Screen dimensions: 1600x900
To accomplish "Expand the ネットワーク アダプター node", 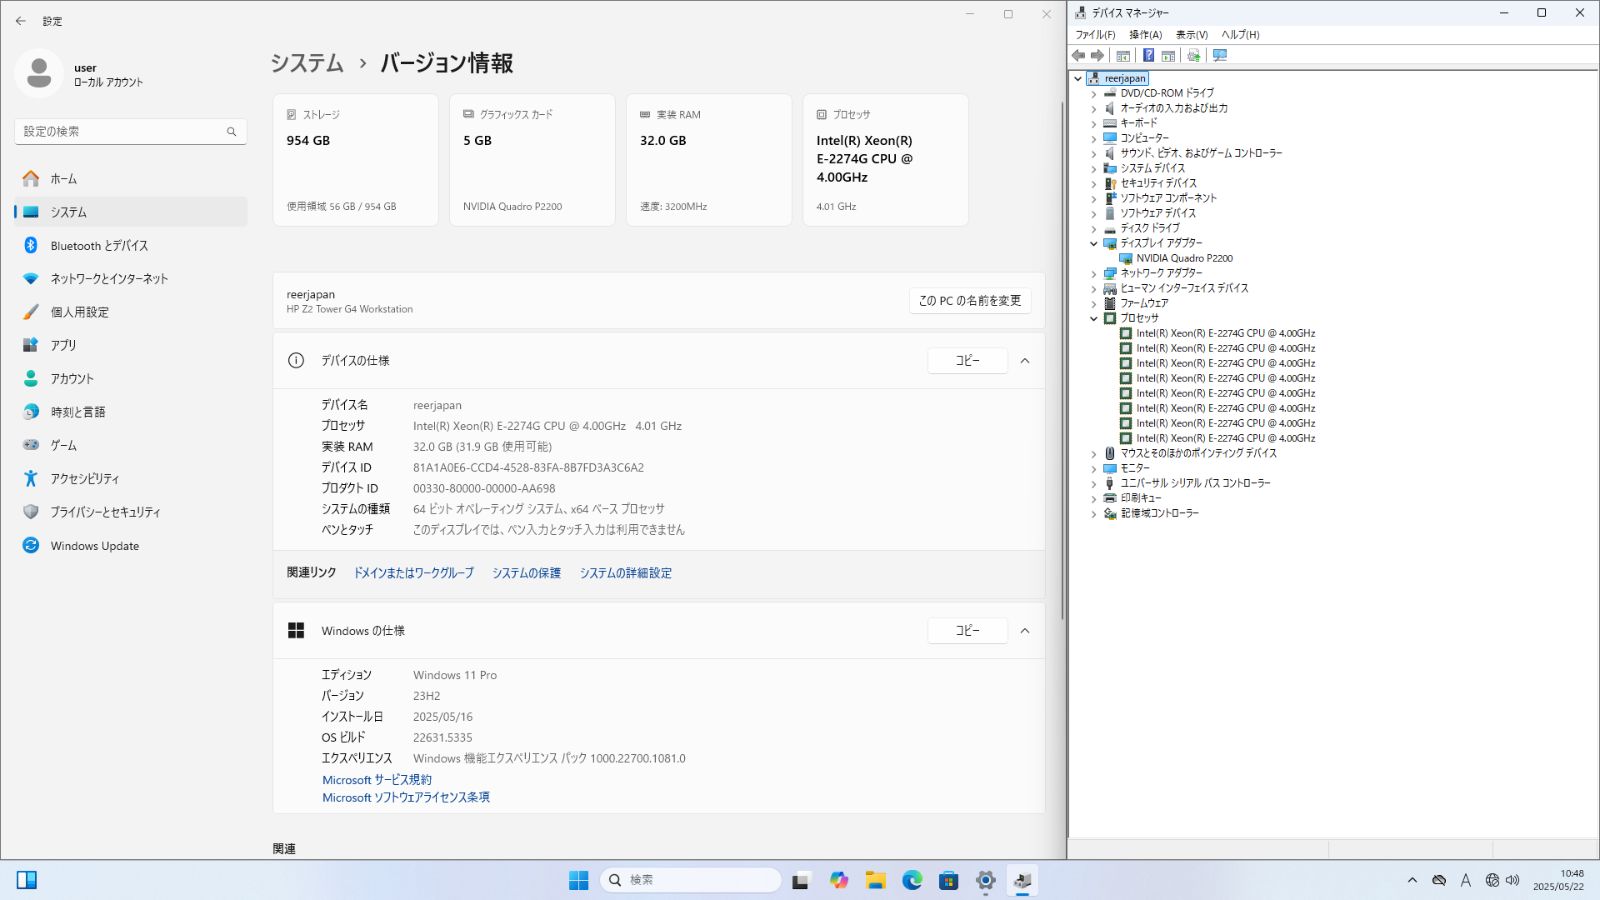I will 1094,274.
